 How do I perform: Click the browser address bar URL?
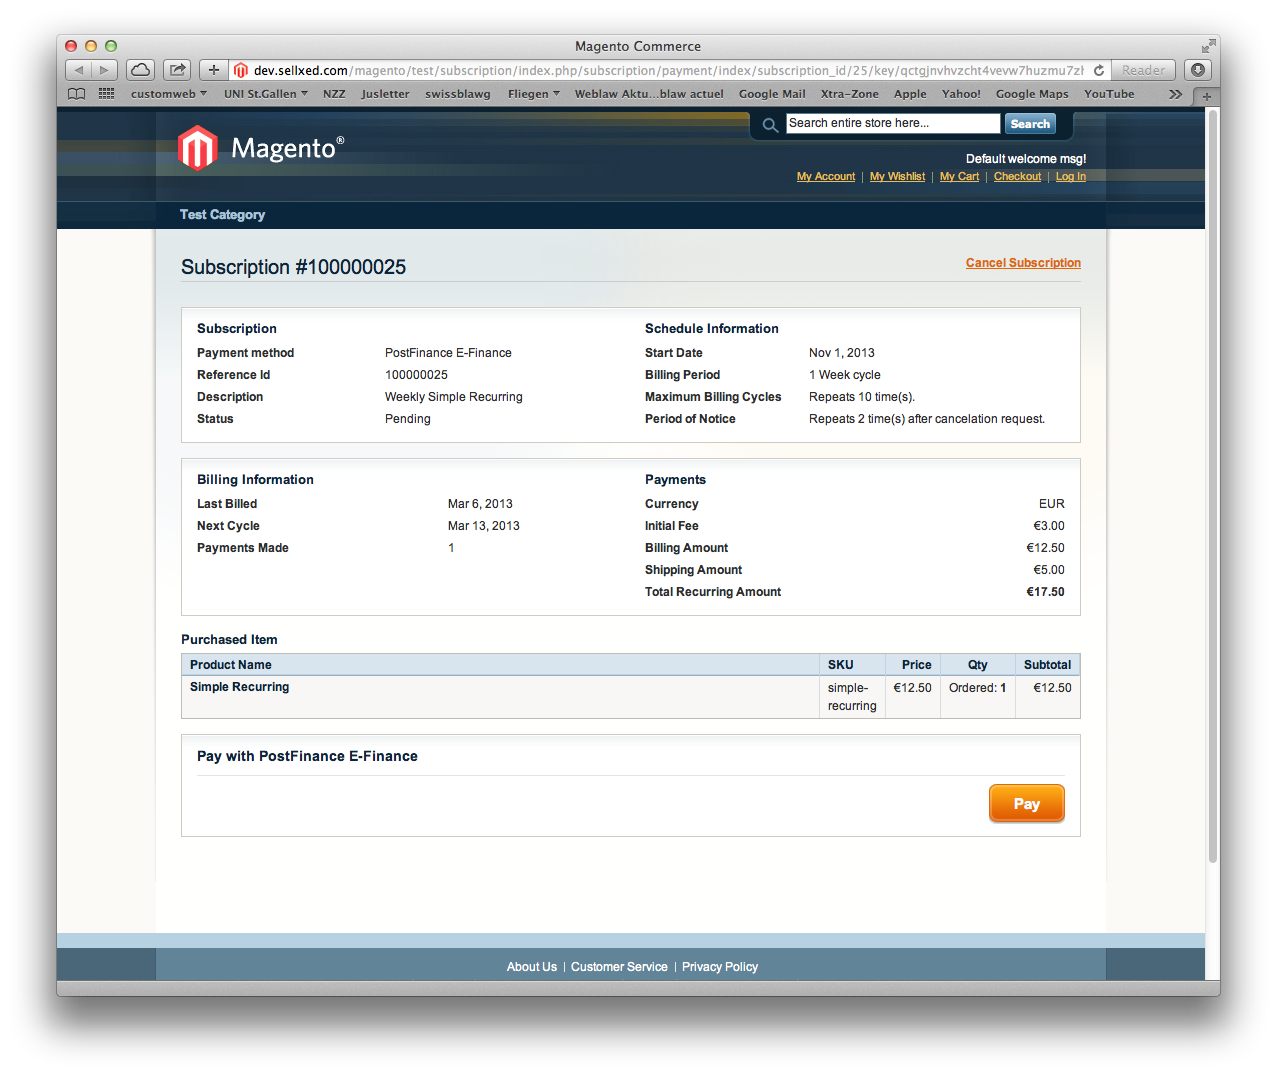coord(668,70)
